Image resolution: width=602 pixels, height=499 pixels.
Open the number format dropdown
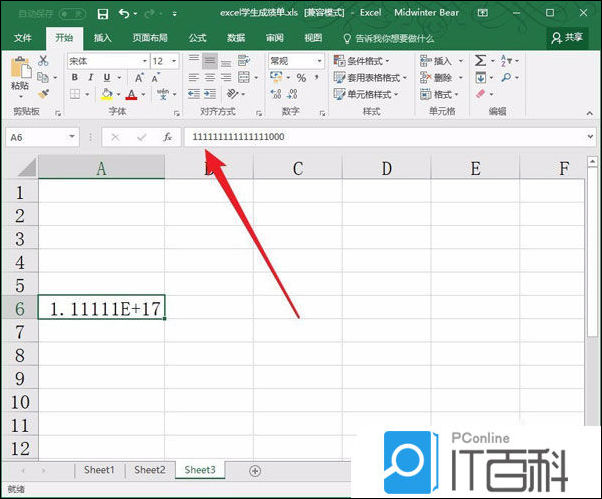pyautogui.click(x=319, y=61)
